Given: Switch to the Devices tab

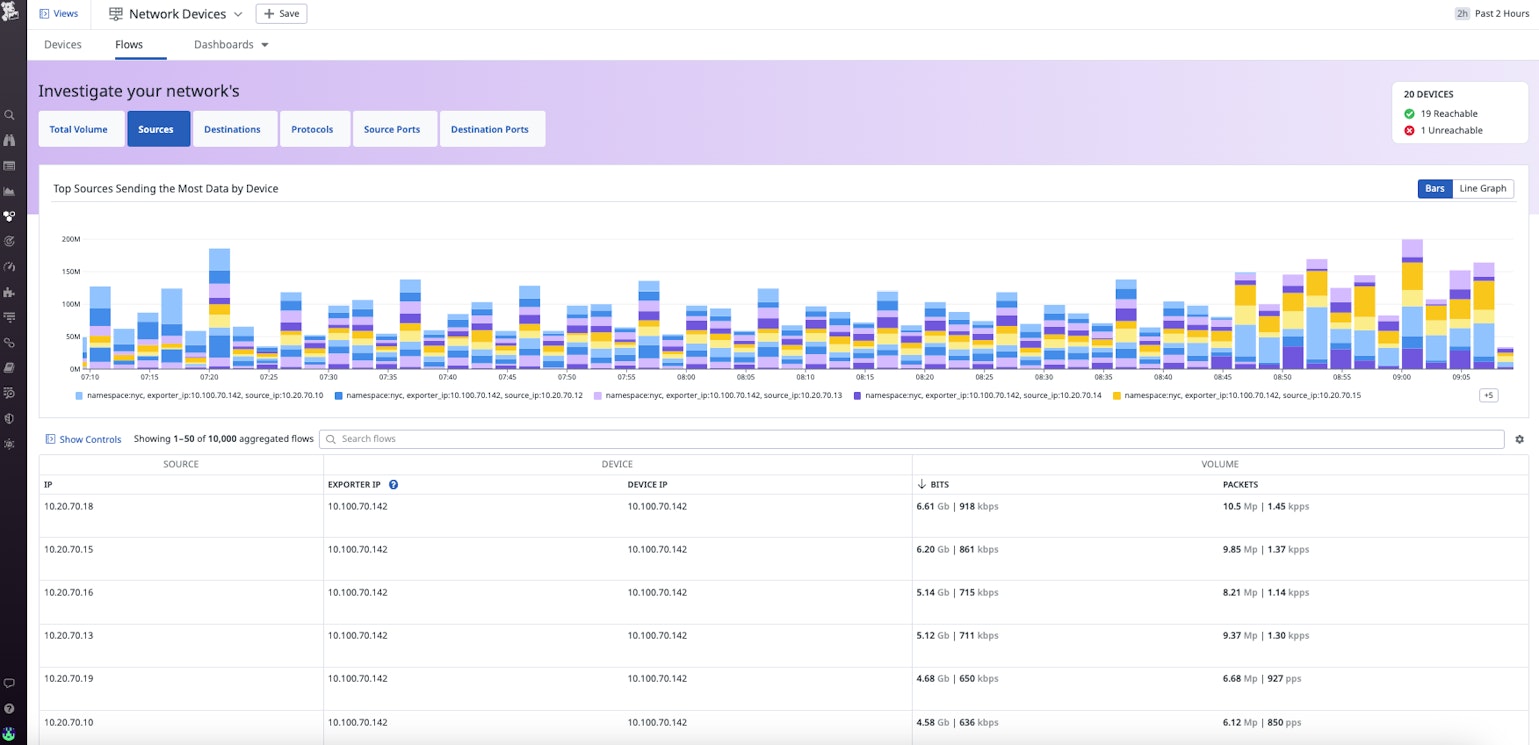Looking at the screenshot, I should tap(62, 44).
